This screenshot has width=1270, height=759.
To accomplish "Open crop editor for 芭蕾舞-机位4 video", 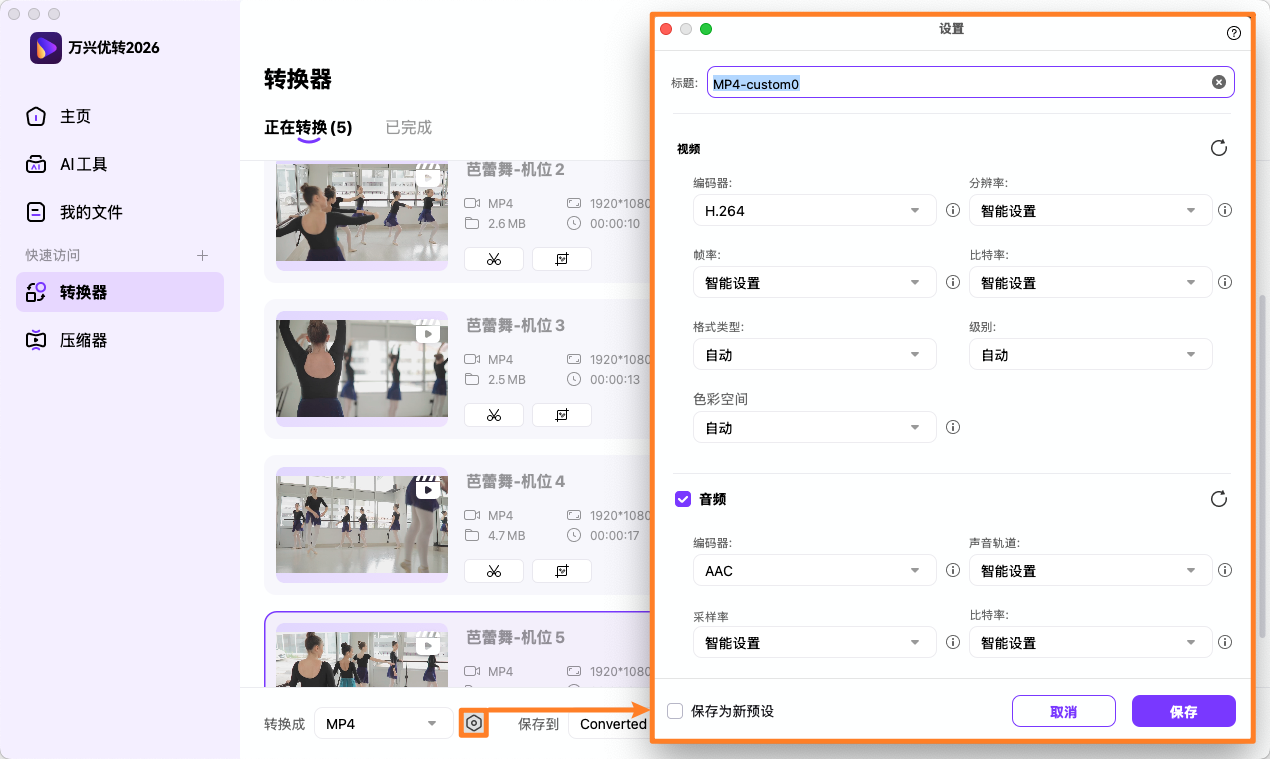I will [x=561, y=570].
